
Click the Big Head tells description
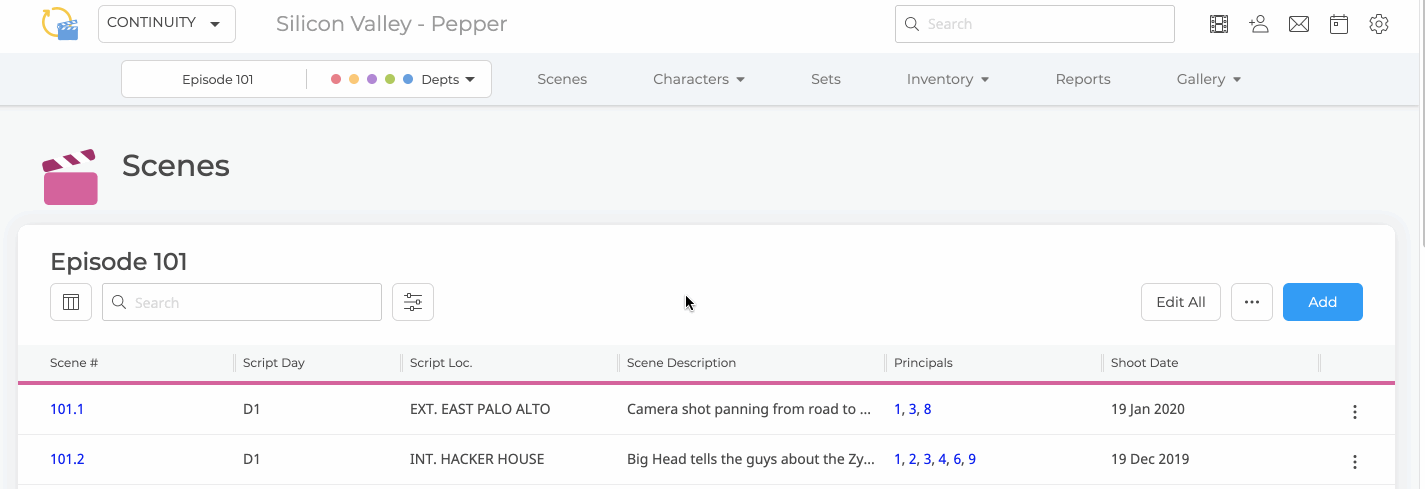coord(751,459)
